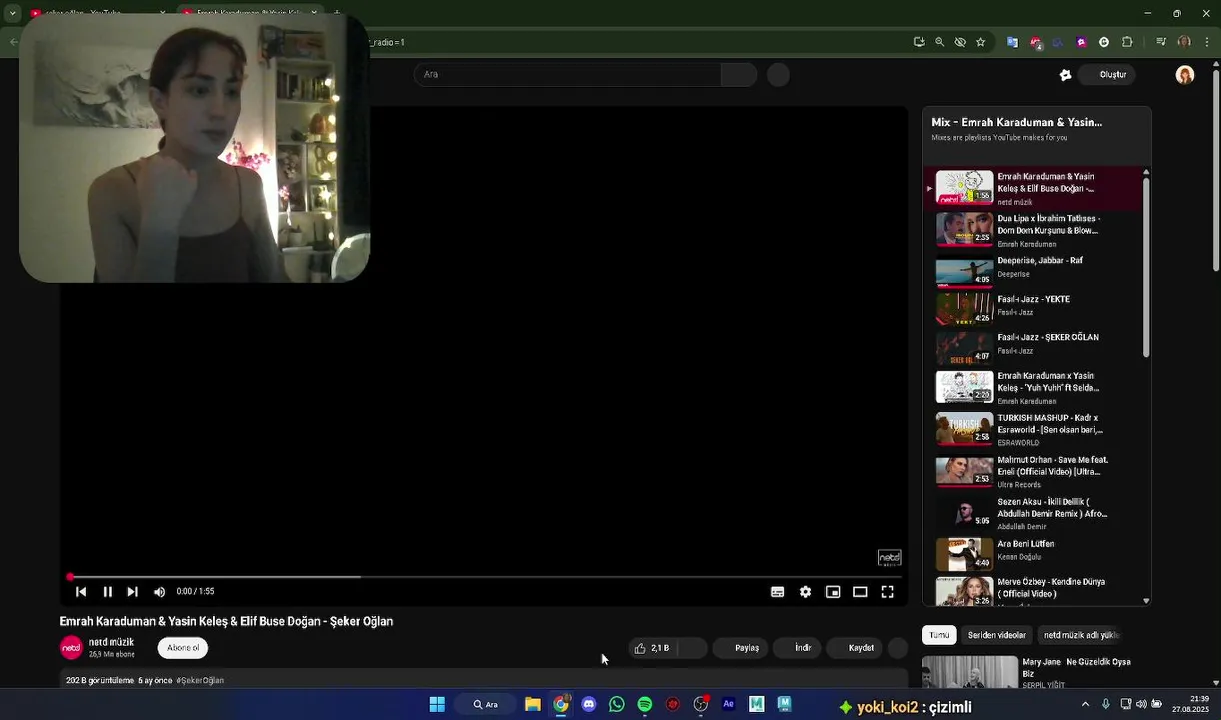
Task: Toggle subtitles/captions on the player
Action: (777, 592)
